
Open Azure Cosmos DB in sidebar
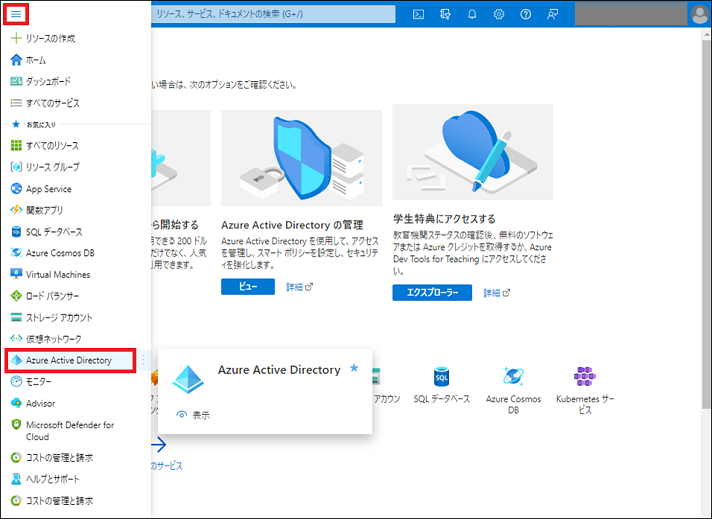click(x=60, y=253)
